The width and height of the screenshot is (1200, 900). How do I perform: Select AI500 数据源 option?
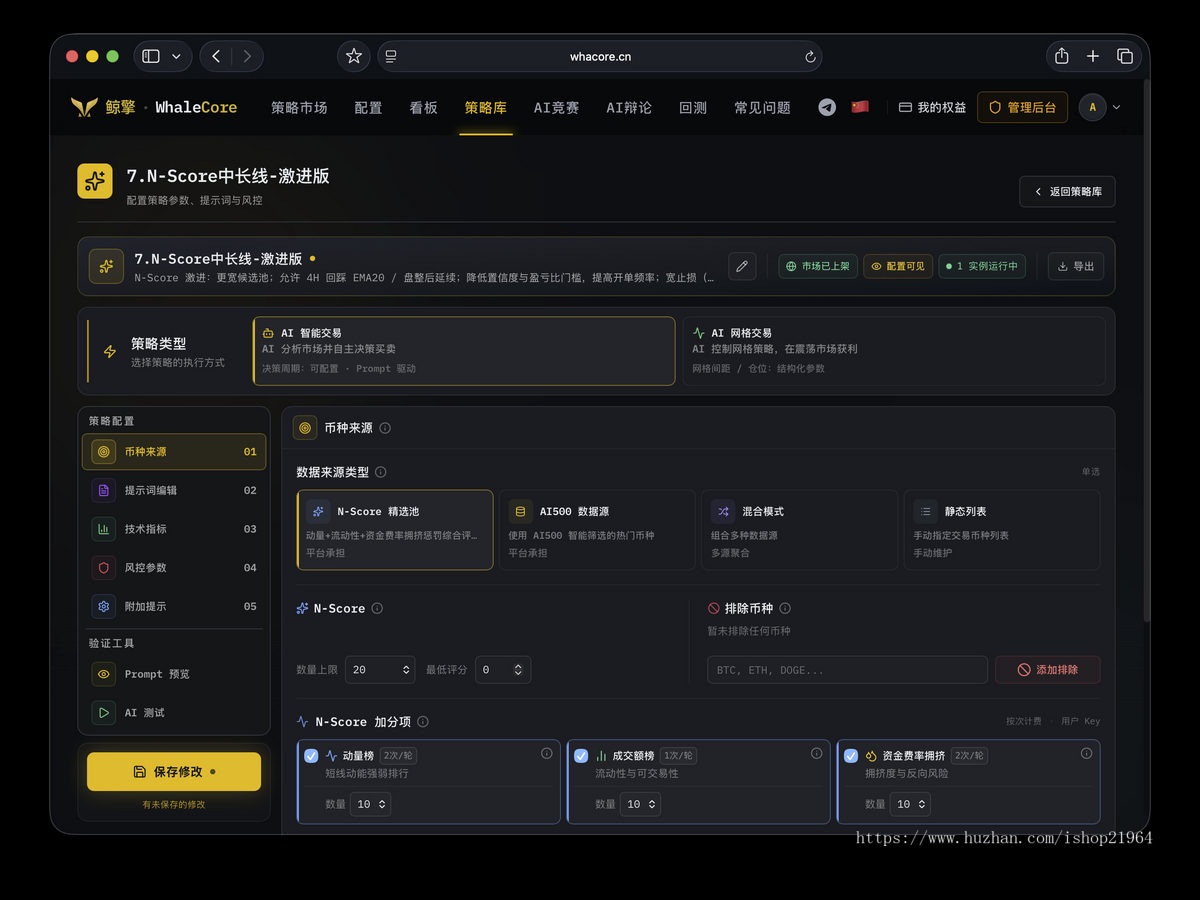pos(597,530)
